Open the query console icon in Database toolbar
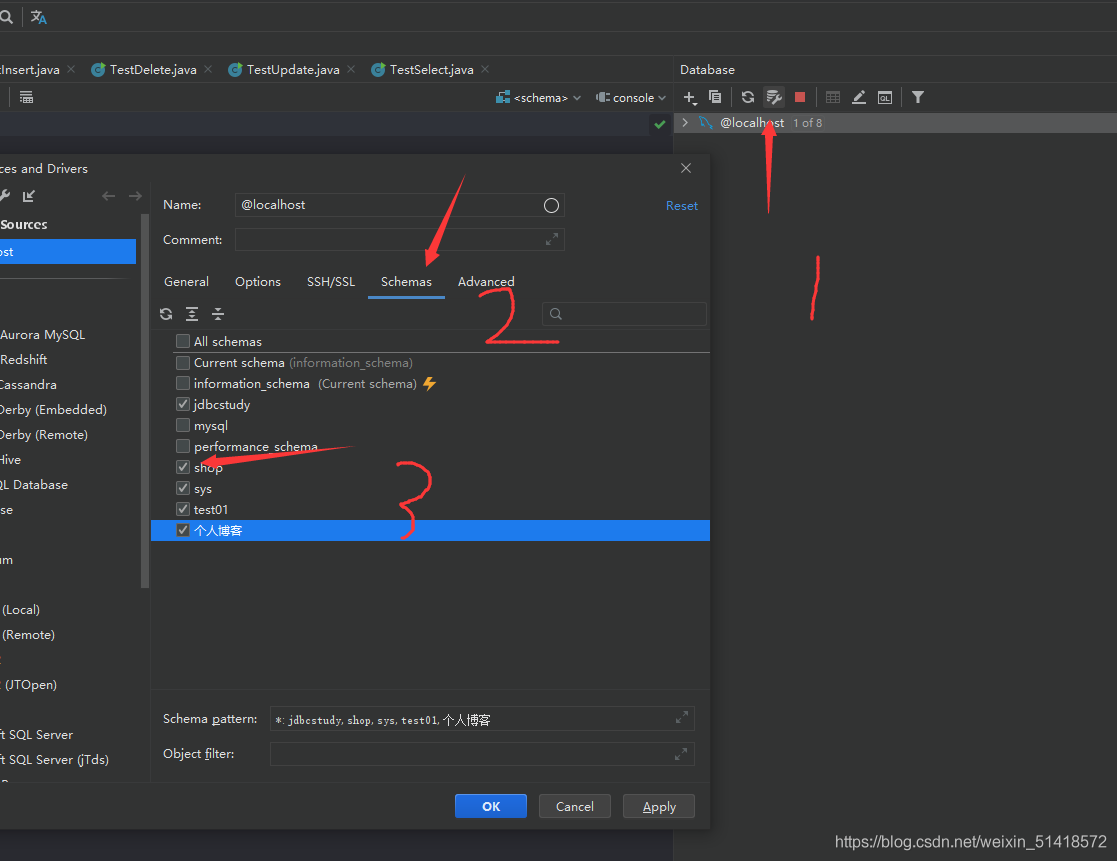 pos(885,98)
